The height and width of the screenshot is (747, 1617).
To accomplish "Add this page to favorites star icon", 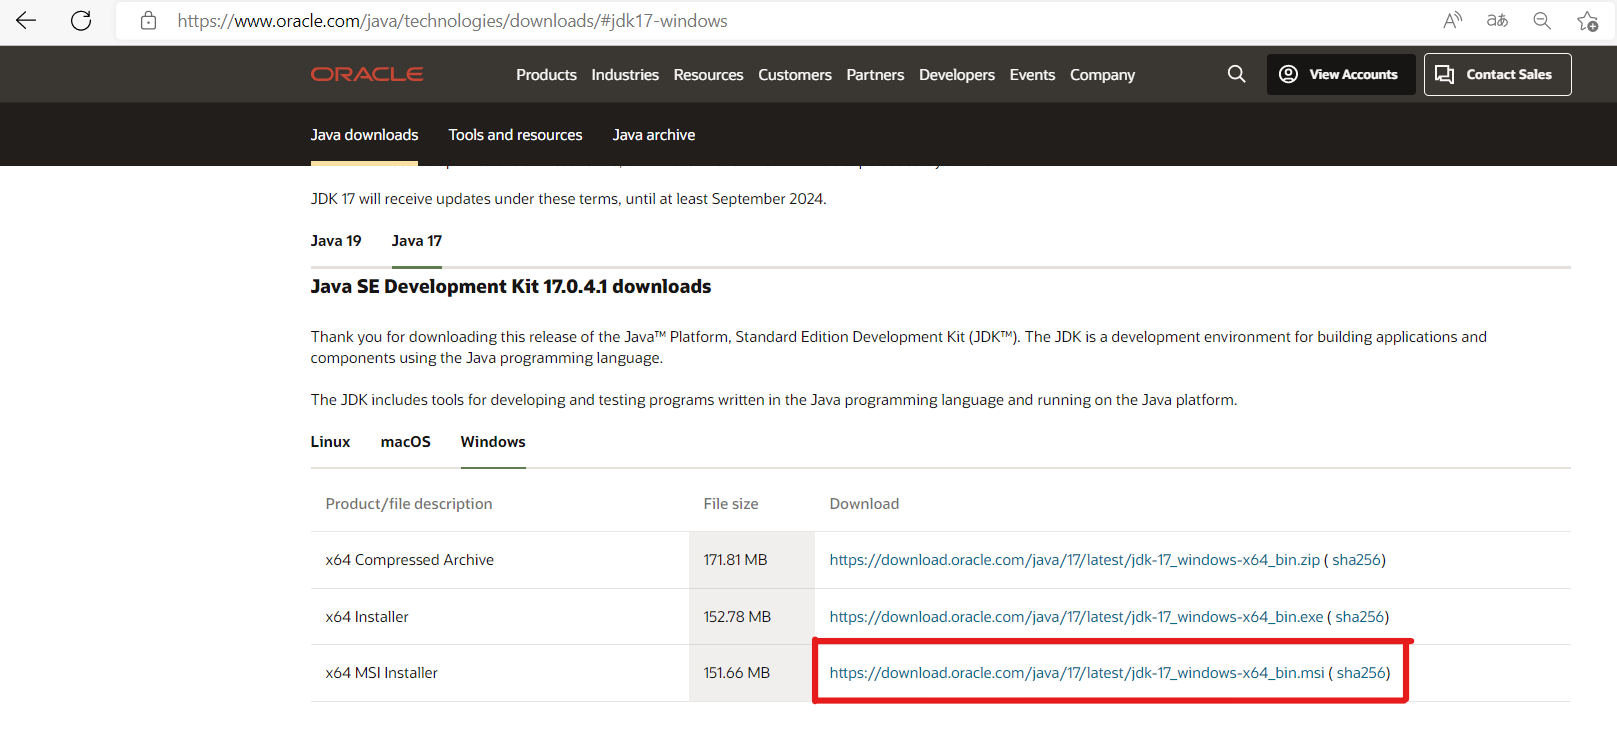I will (1587, 20).
